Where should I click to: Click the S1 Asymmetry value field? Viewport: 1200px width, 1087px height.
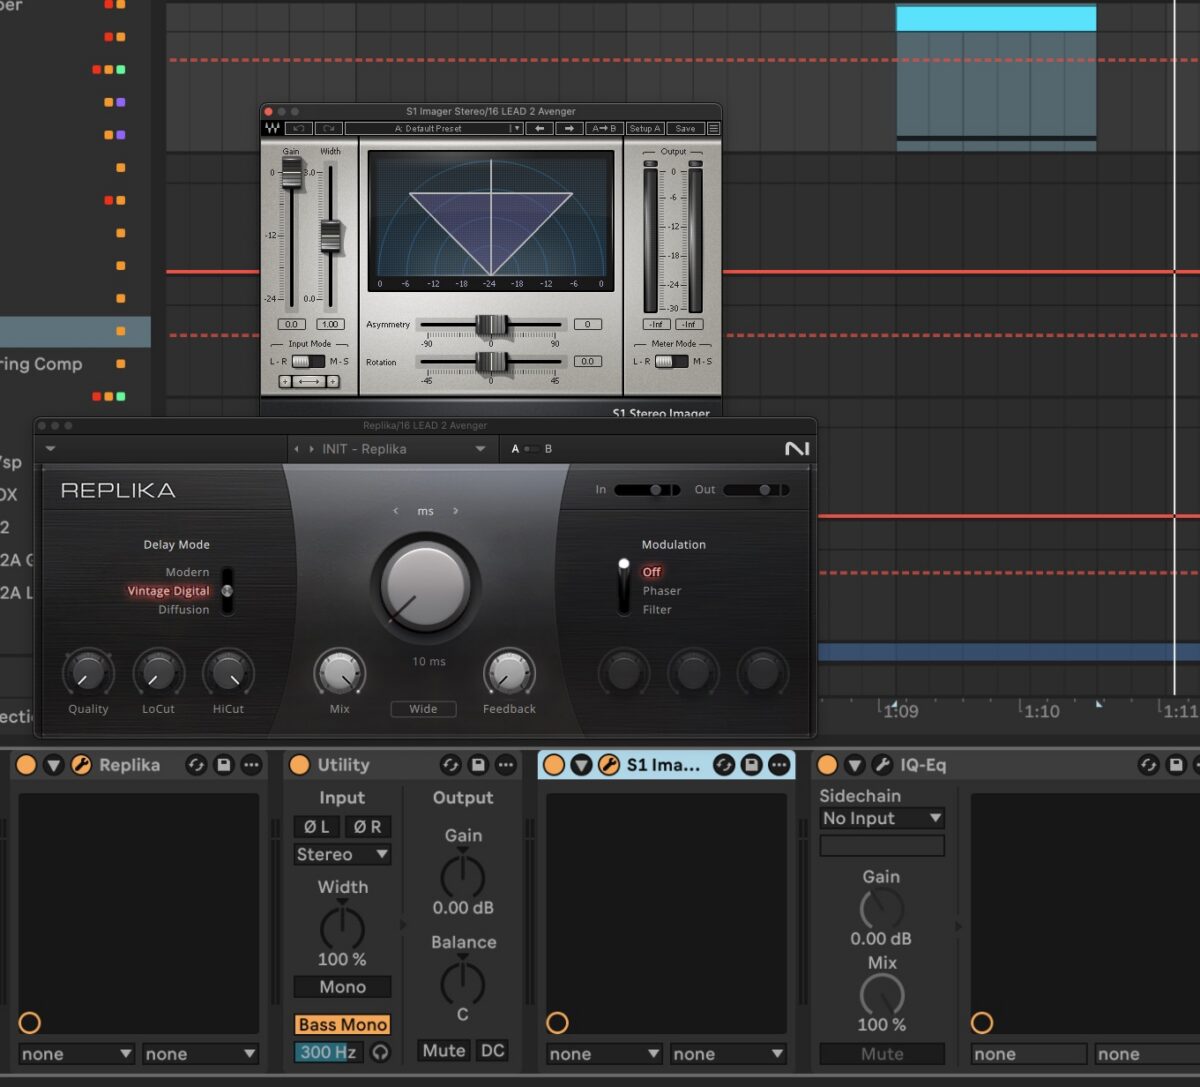click(588, 324)
